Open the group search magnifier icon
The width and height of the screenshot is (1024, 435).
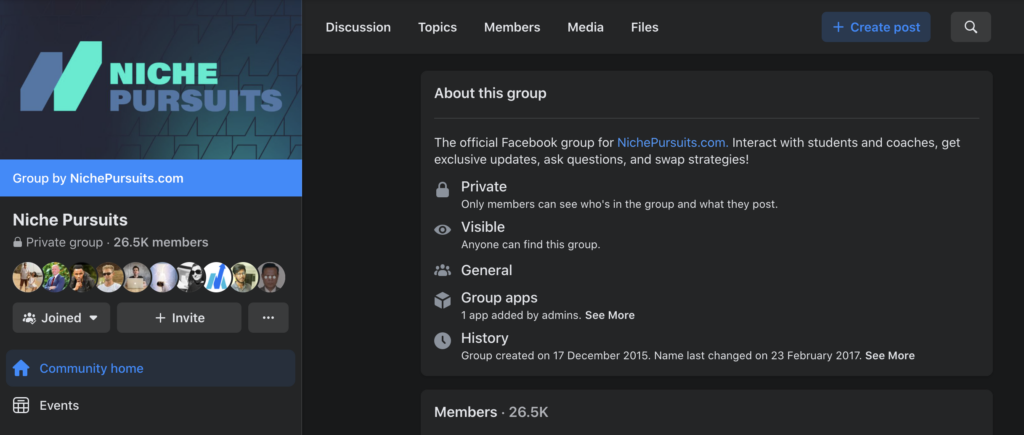tap(970, 27)
